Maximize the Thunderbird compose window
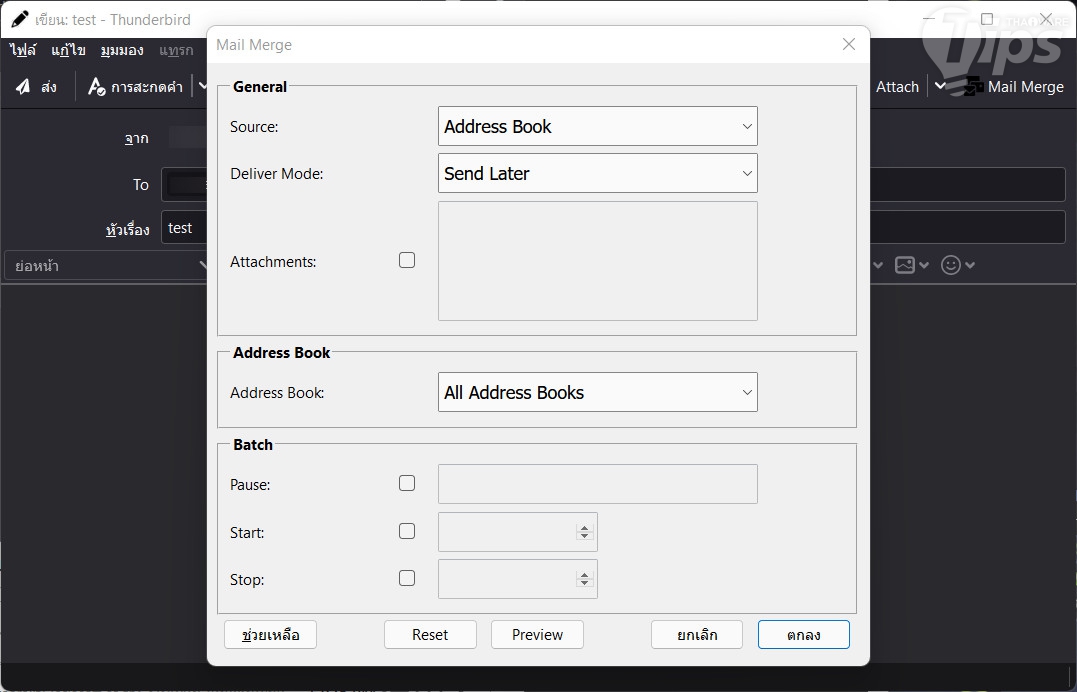1077x692 pixels. pos(987,19)
